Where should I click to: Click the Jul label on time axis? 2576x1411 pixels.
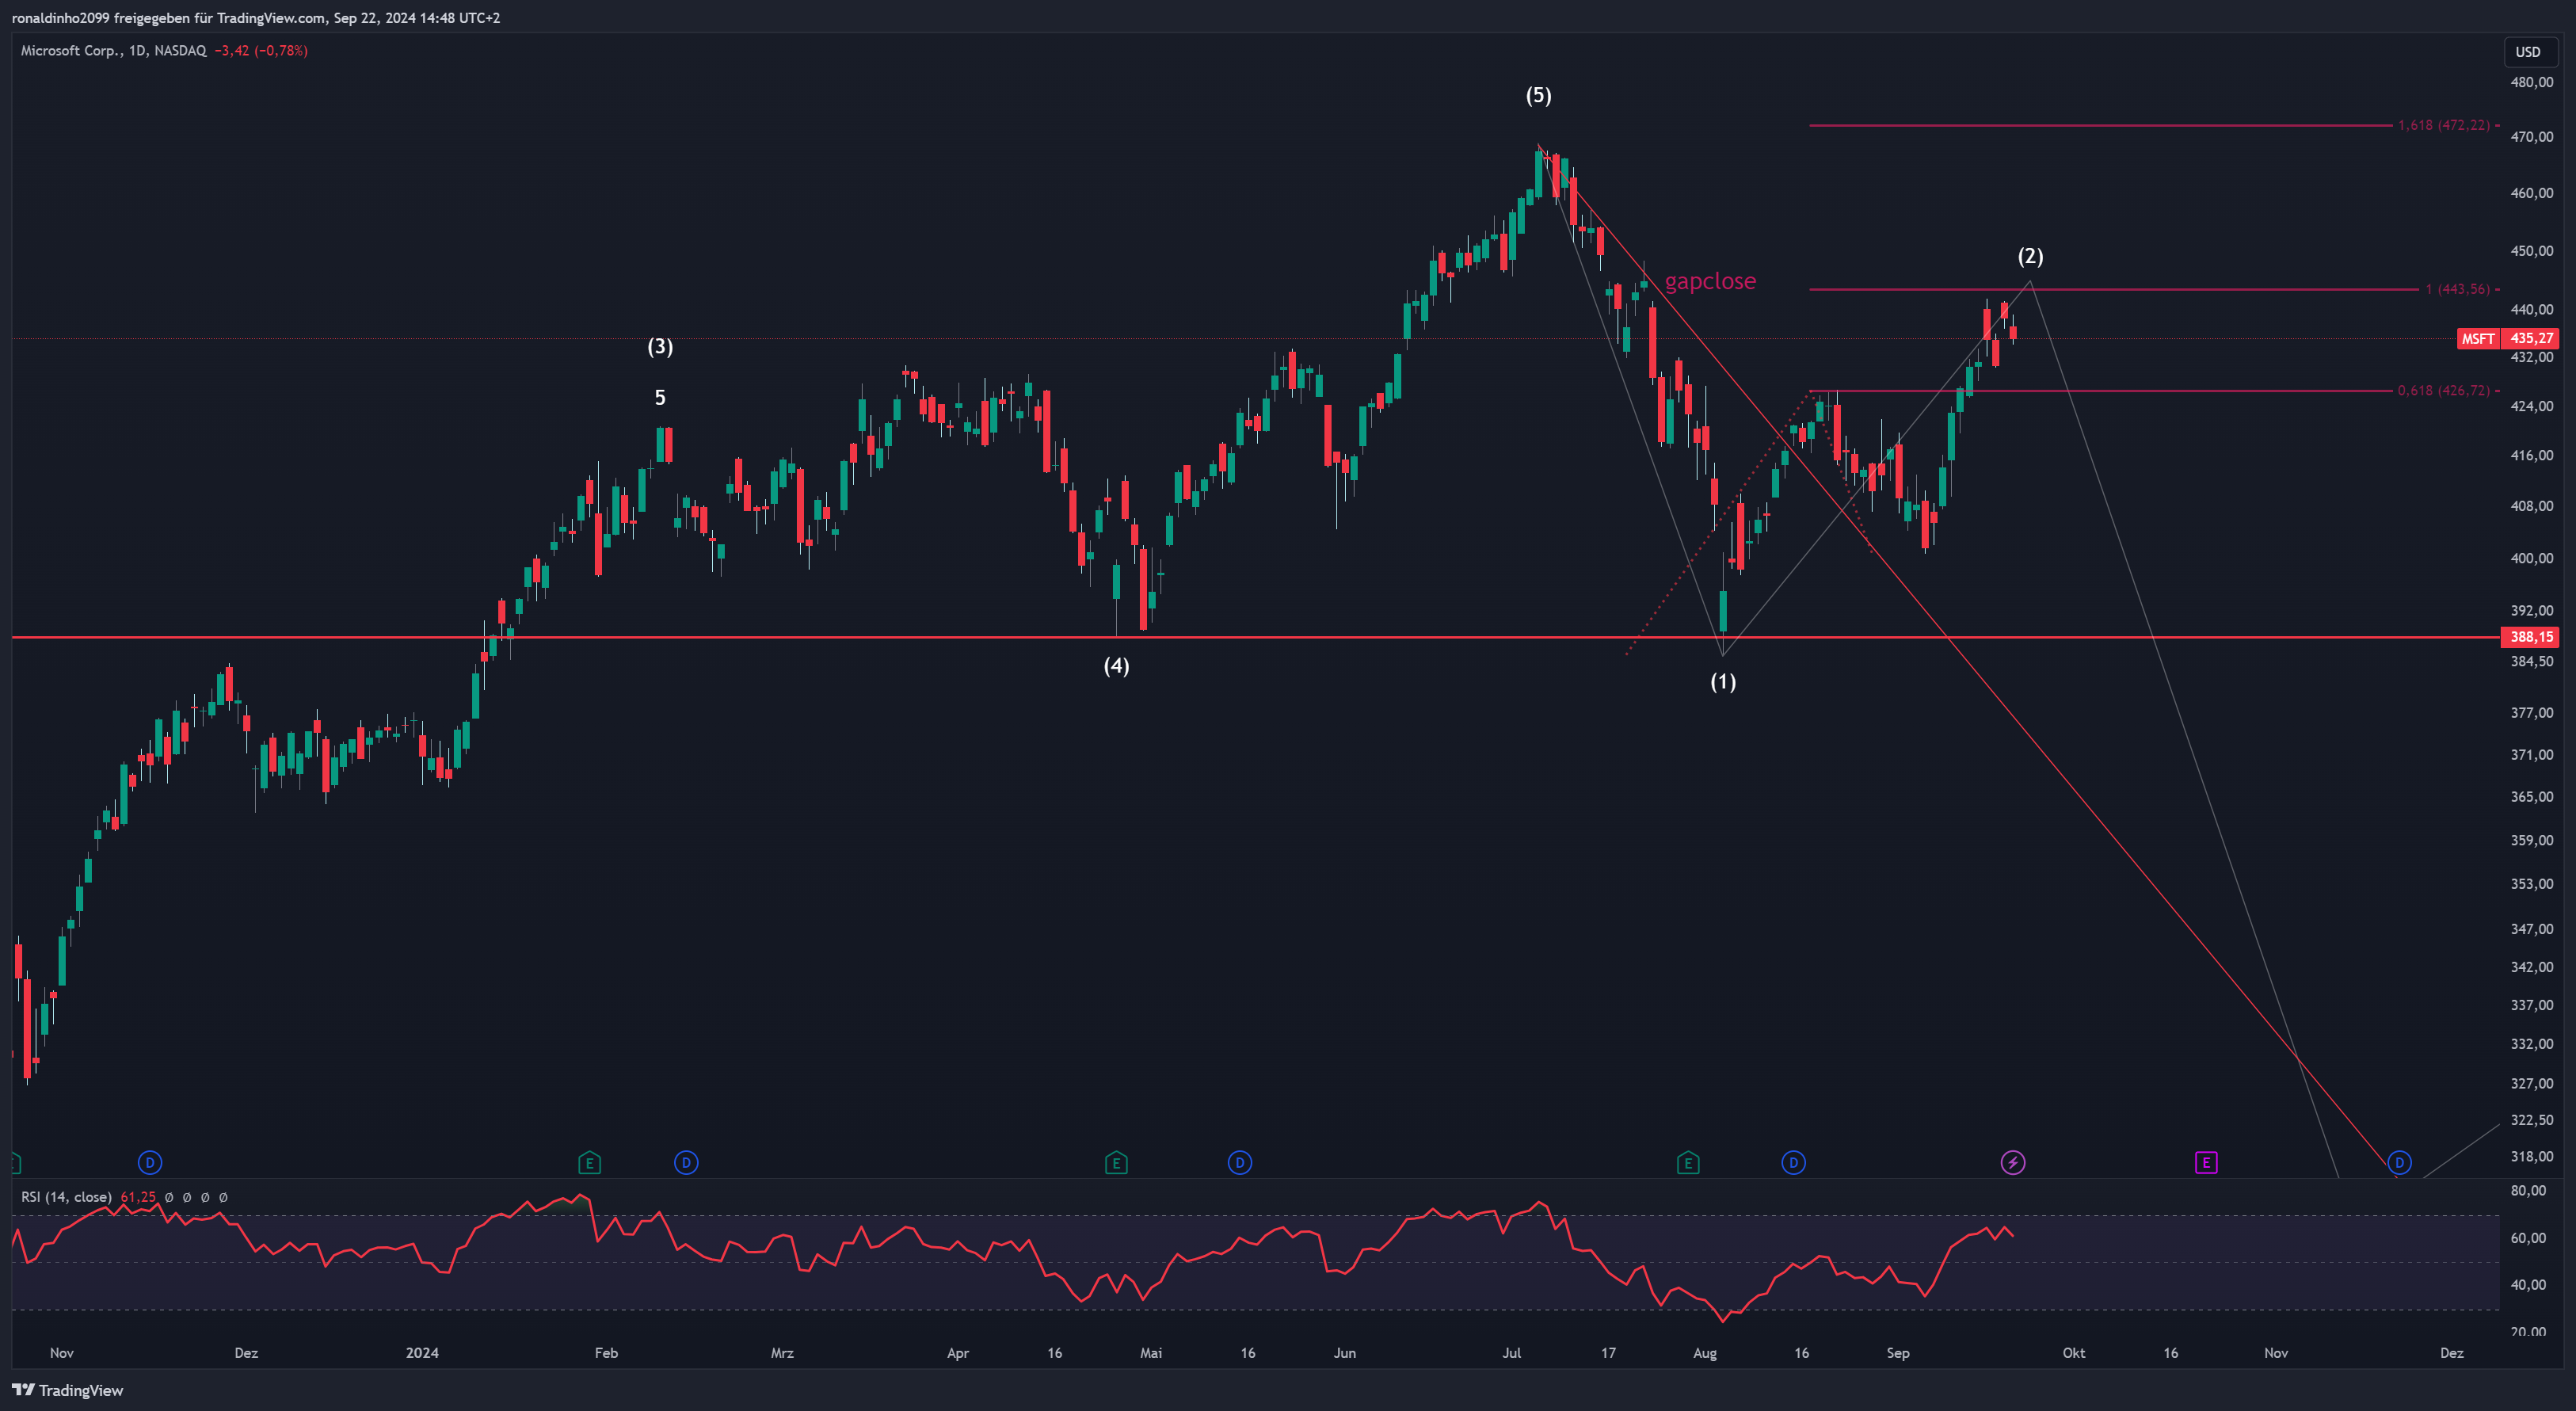coord(1511,1353)
